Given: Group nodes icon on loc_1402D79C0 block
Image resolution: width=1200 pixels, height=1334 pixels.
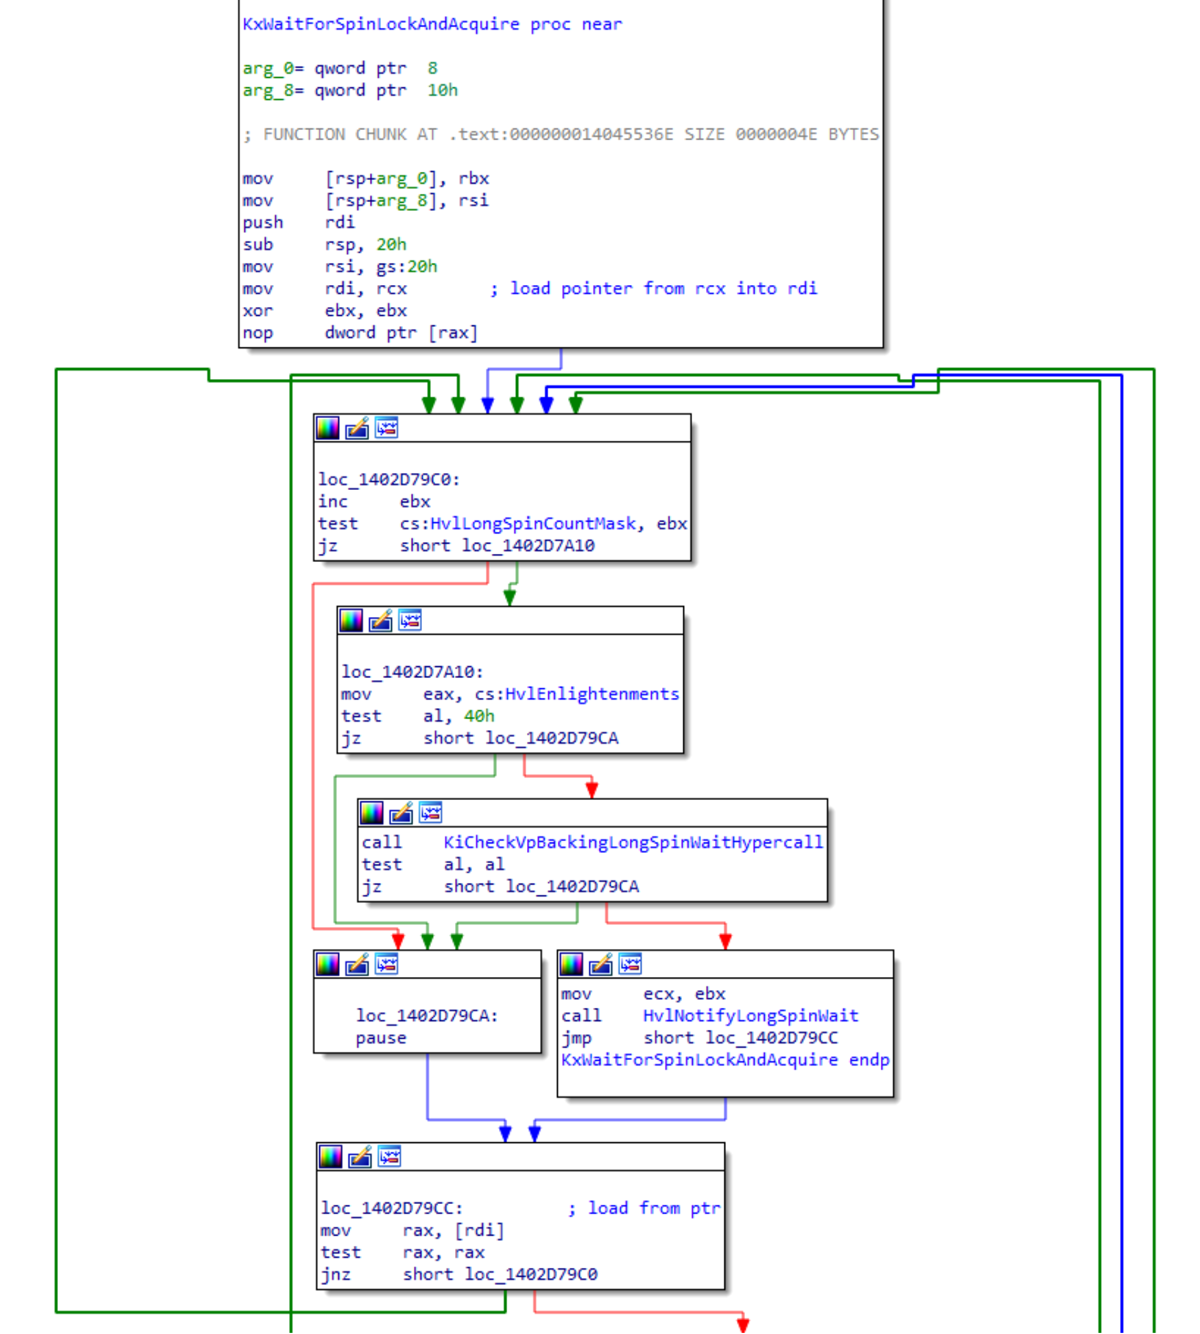Looking at the screenshot, I should (386, 428).
